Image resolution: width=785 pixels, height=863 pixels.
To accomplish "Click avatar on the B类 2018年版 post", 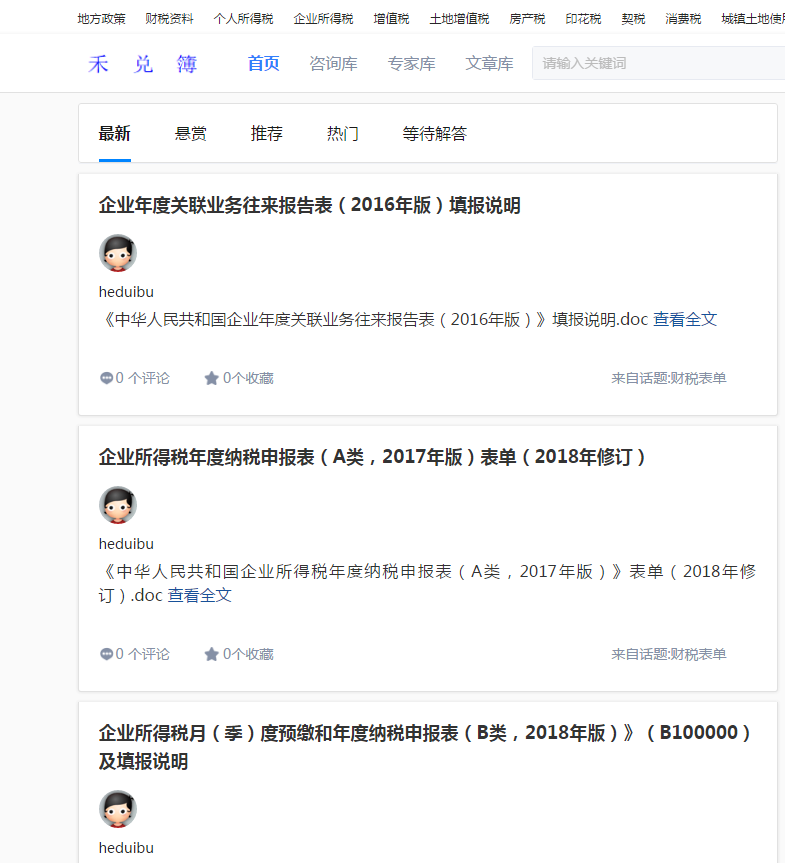I will (x=118, y=809).
